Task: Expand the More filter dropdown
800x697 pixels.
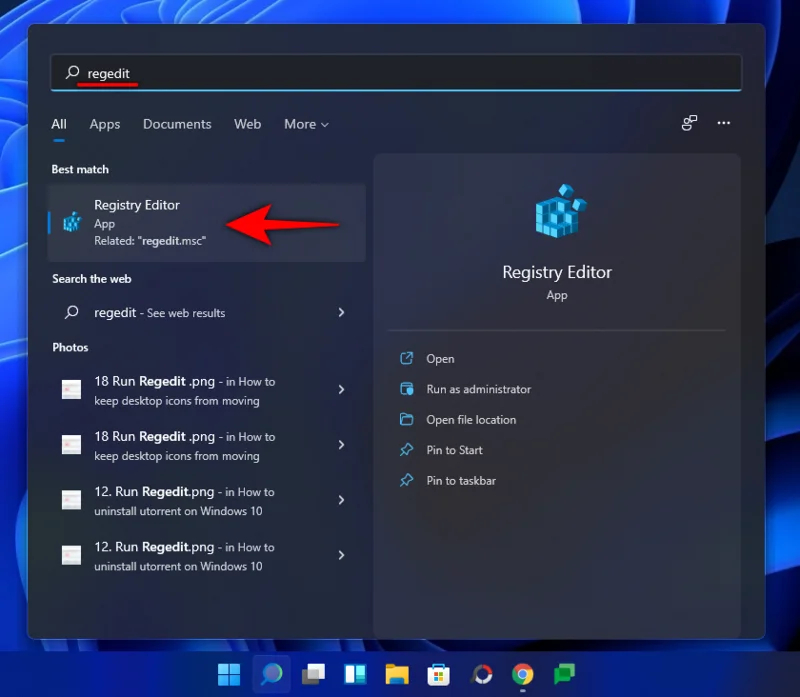Action: click(x=306, y=124)
